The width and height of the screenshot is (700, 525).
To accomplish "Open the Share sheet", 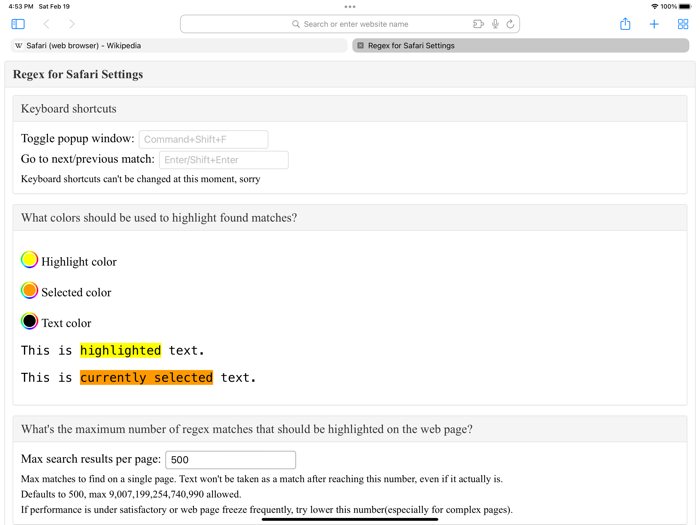I will click(625, 24).
